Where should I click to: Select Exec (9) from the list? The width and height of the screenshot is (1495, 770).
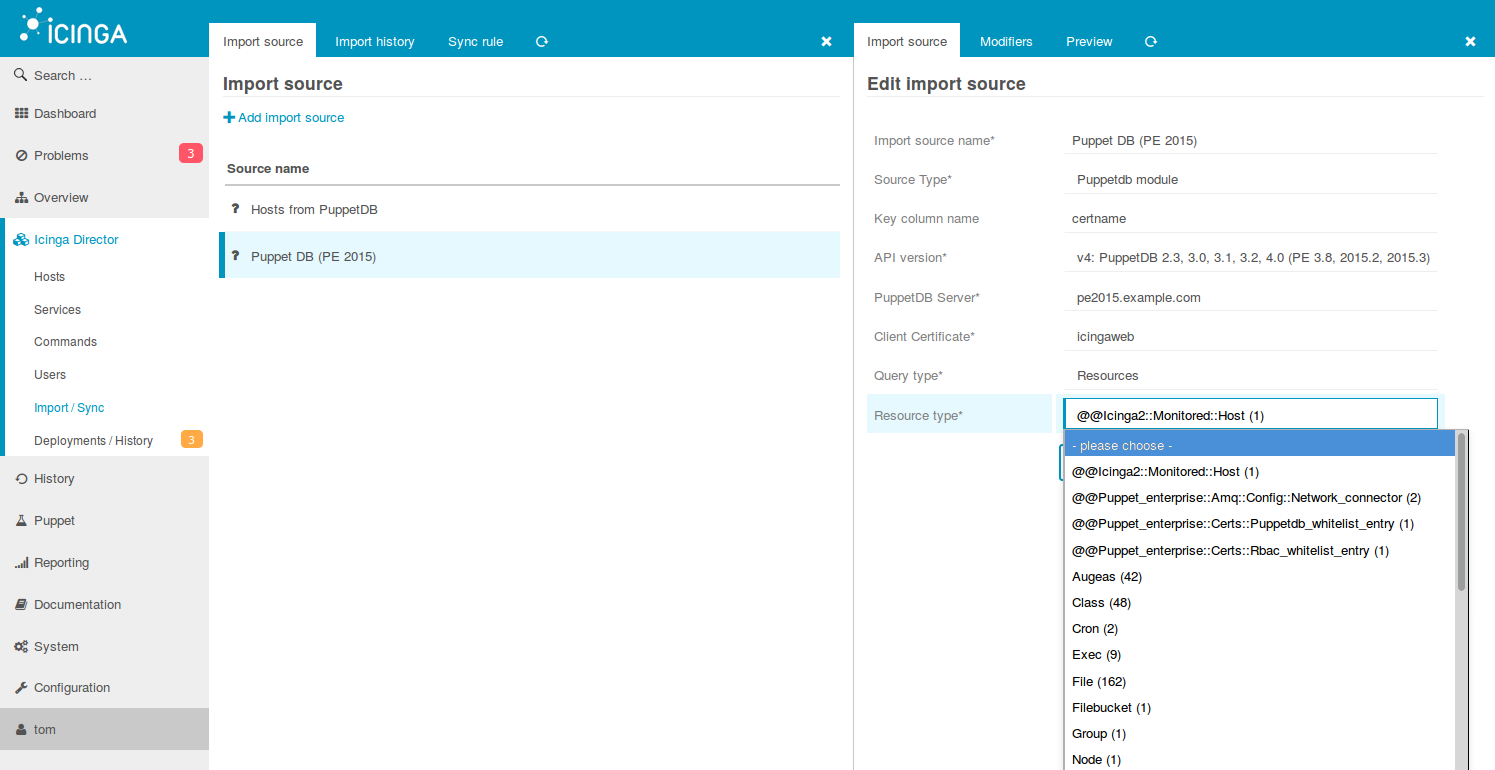pyautogui.click(x=1259, y=654)
